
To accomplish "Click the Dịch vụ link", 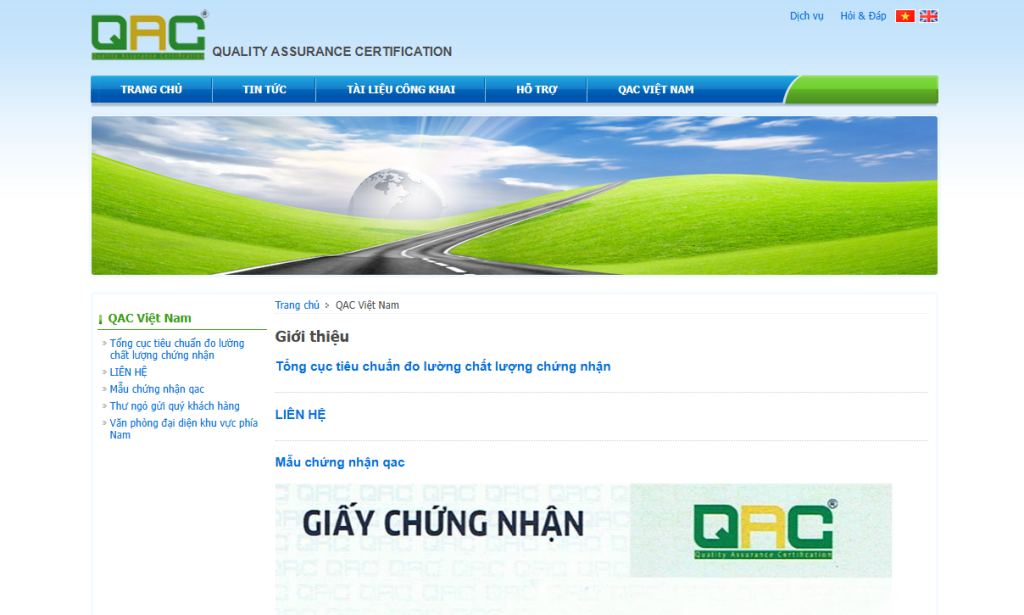I will coord(806,16).
